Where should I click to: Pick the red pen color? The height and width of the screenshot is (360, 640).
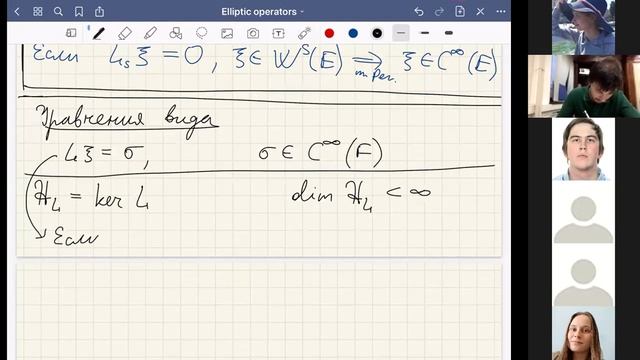[x=329, y=33]
